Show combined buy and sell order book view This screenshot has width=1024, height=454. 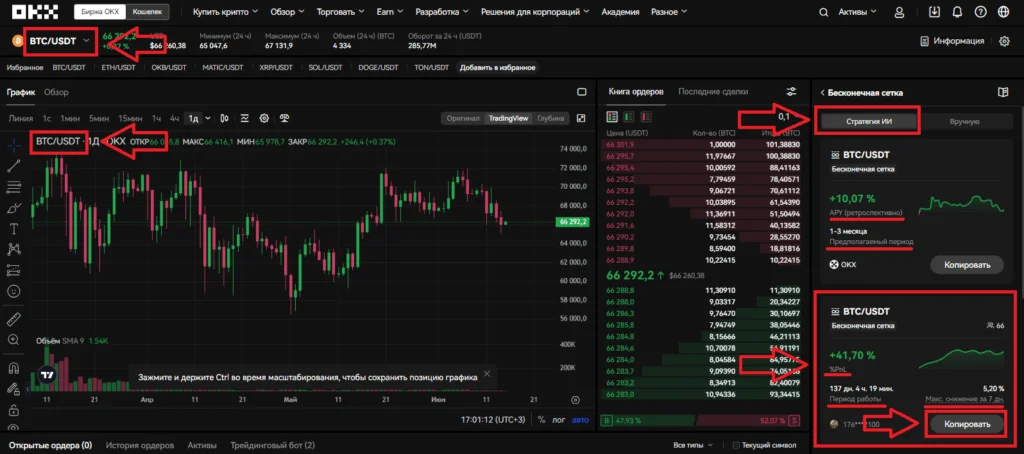612,117
